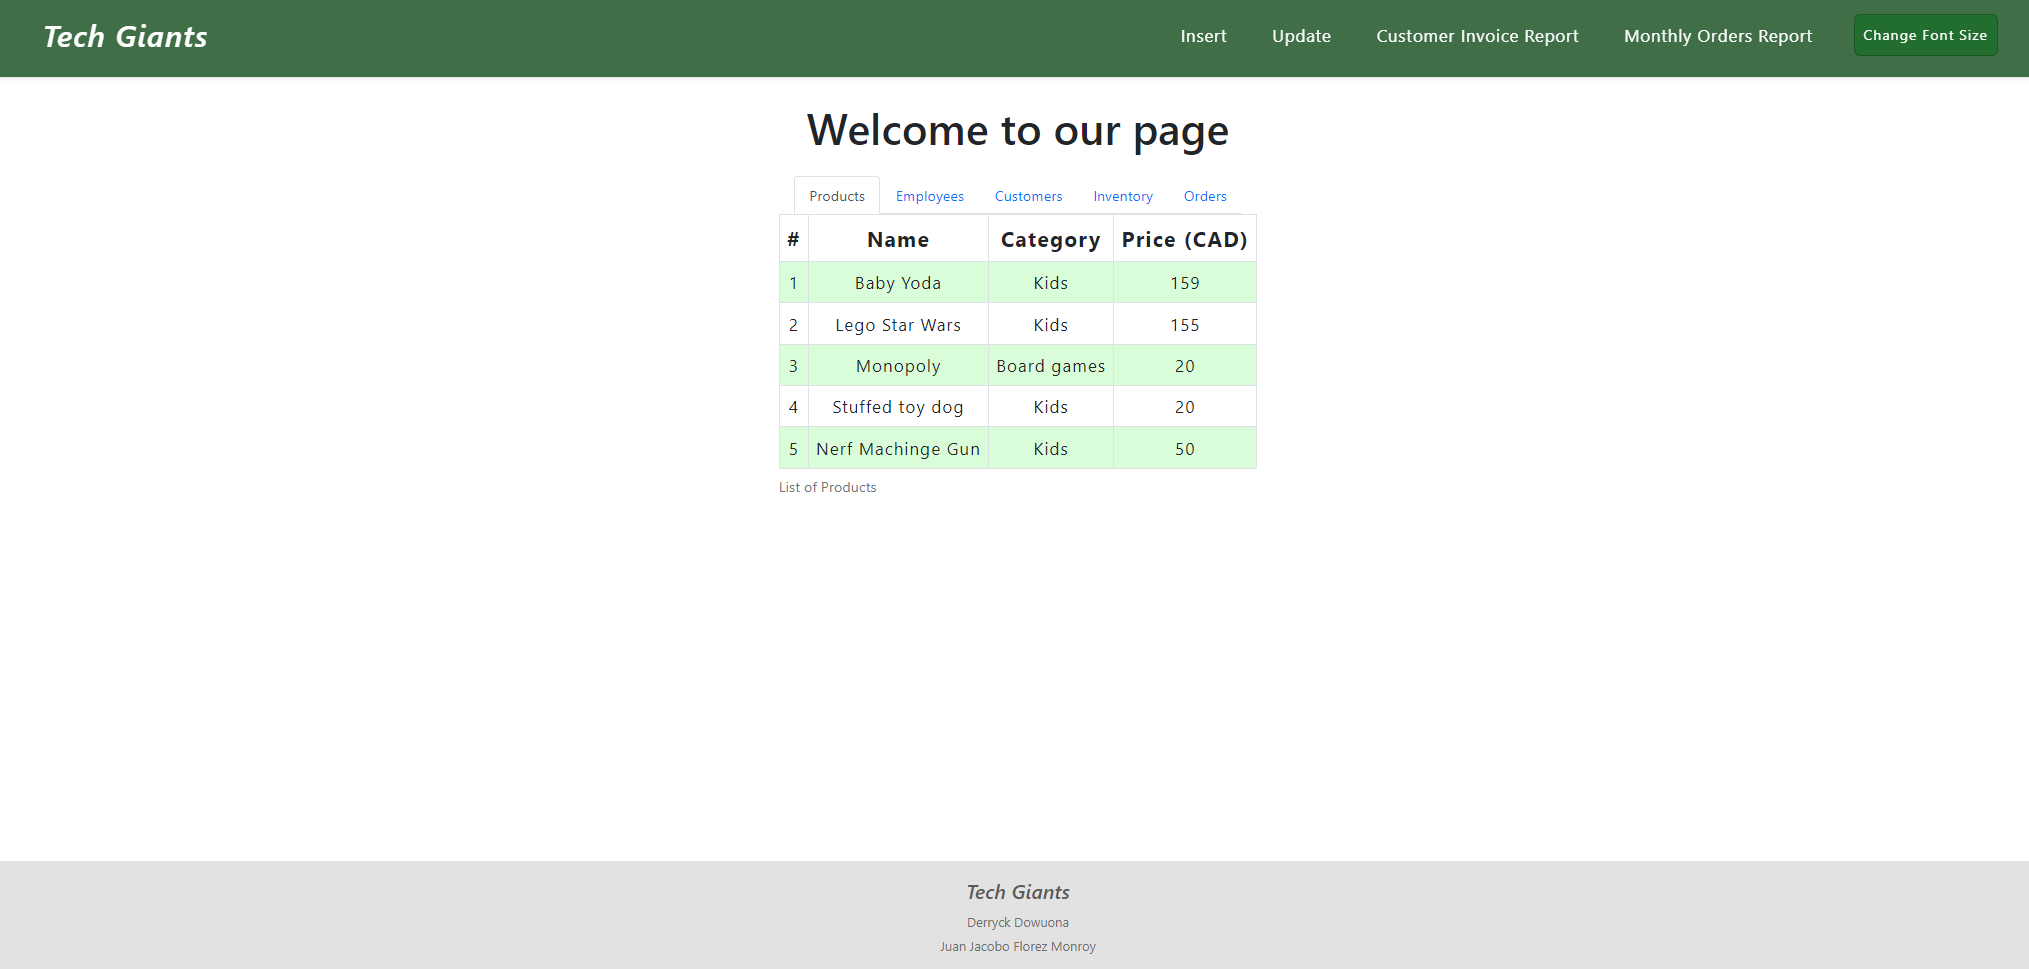2029x969 pixels.
Task: Click the Price (CAD) column header
Action: [1184, 239]
